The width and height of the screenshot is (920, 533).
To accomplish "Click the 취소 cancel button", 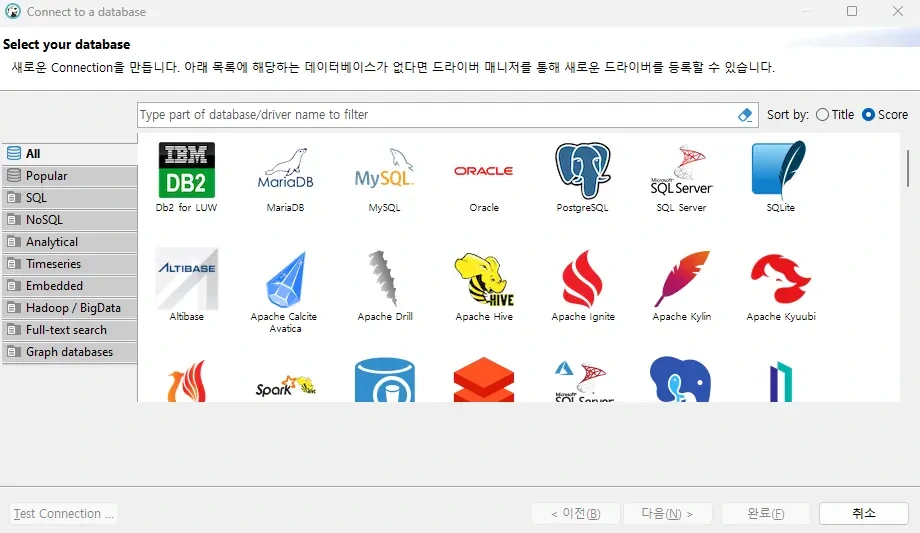I will pyautogui.click(x=864, y=514).
